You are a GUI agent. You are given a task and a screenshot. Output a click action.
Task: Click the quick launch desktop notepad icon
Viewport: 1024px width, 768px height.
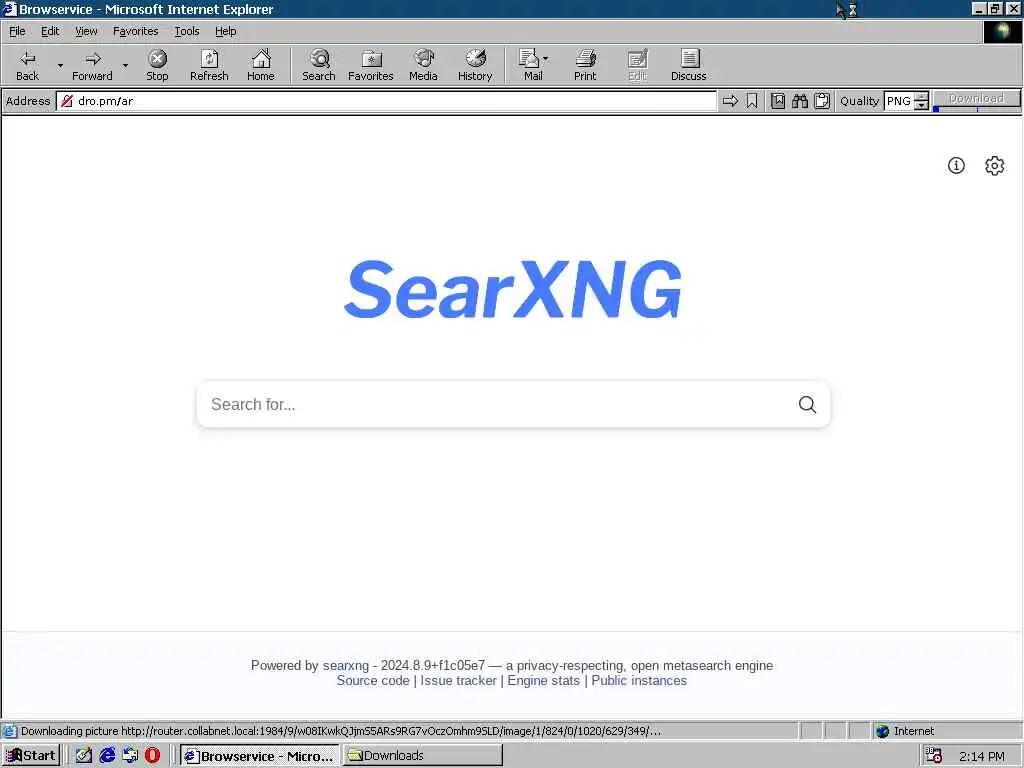(x=84, y=756)
